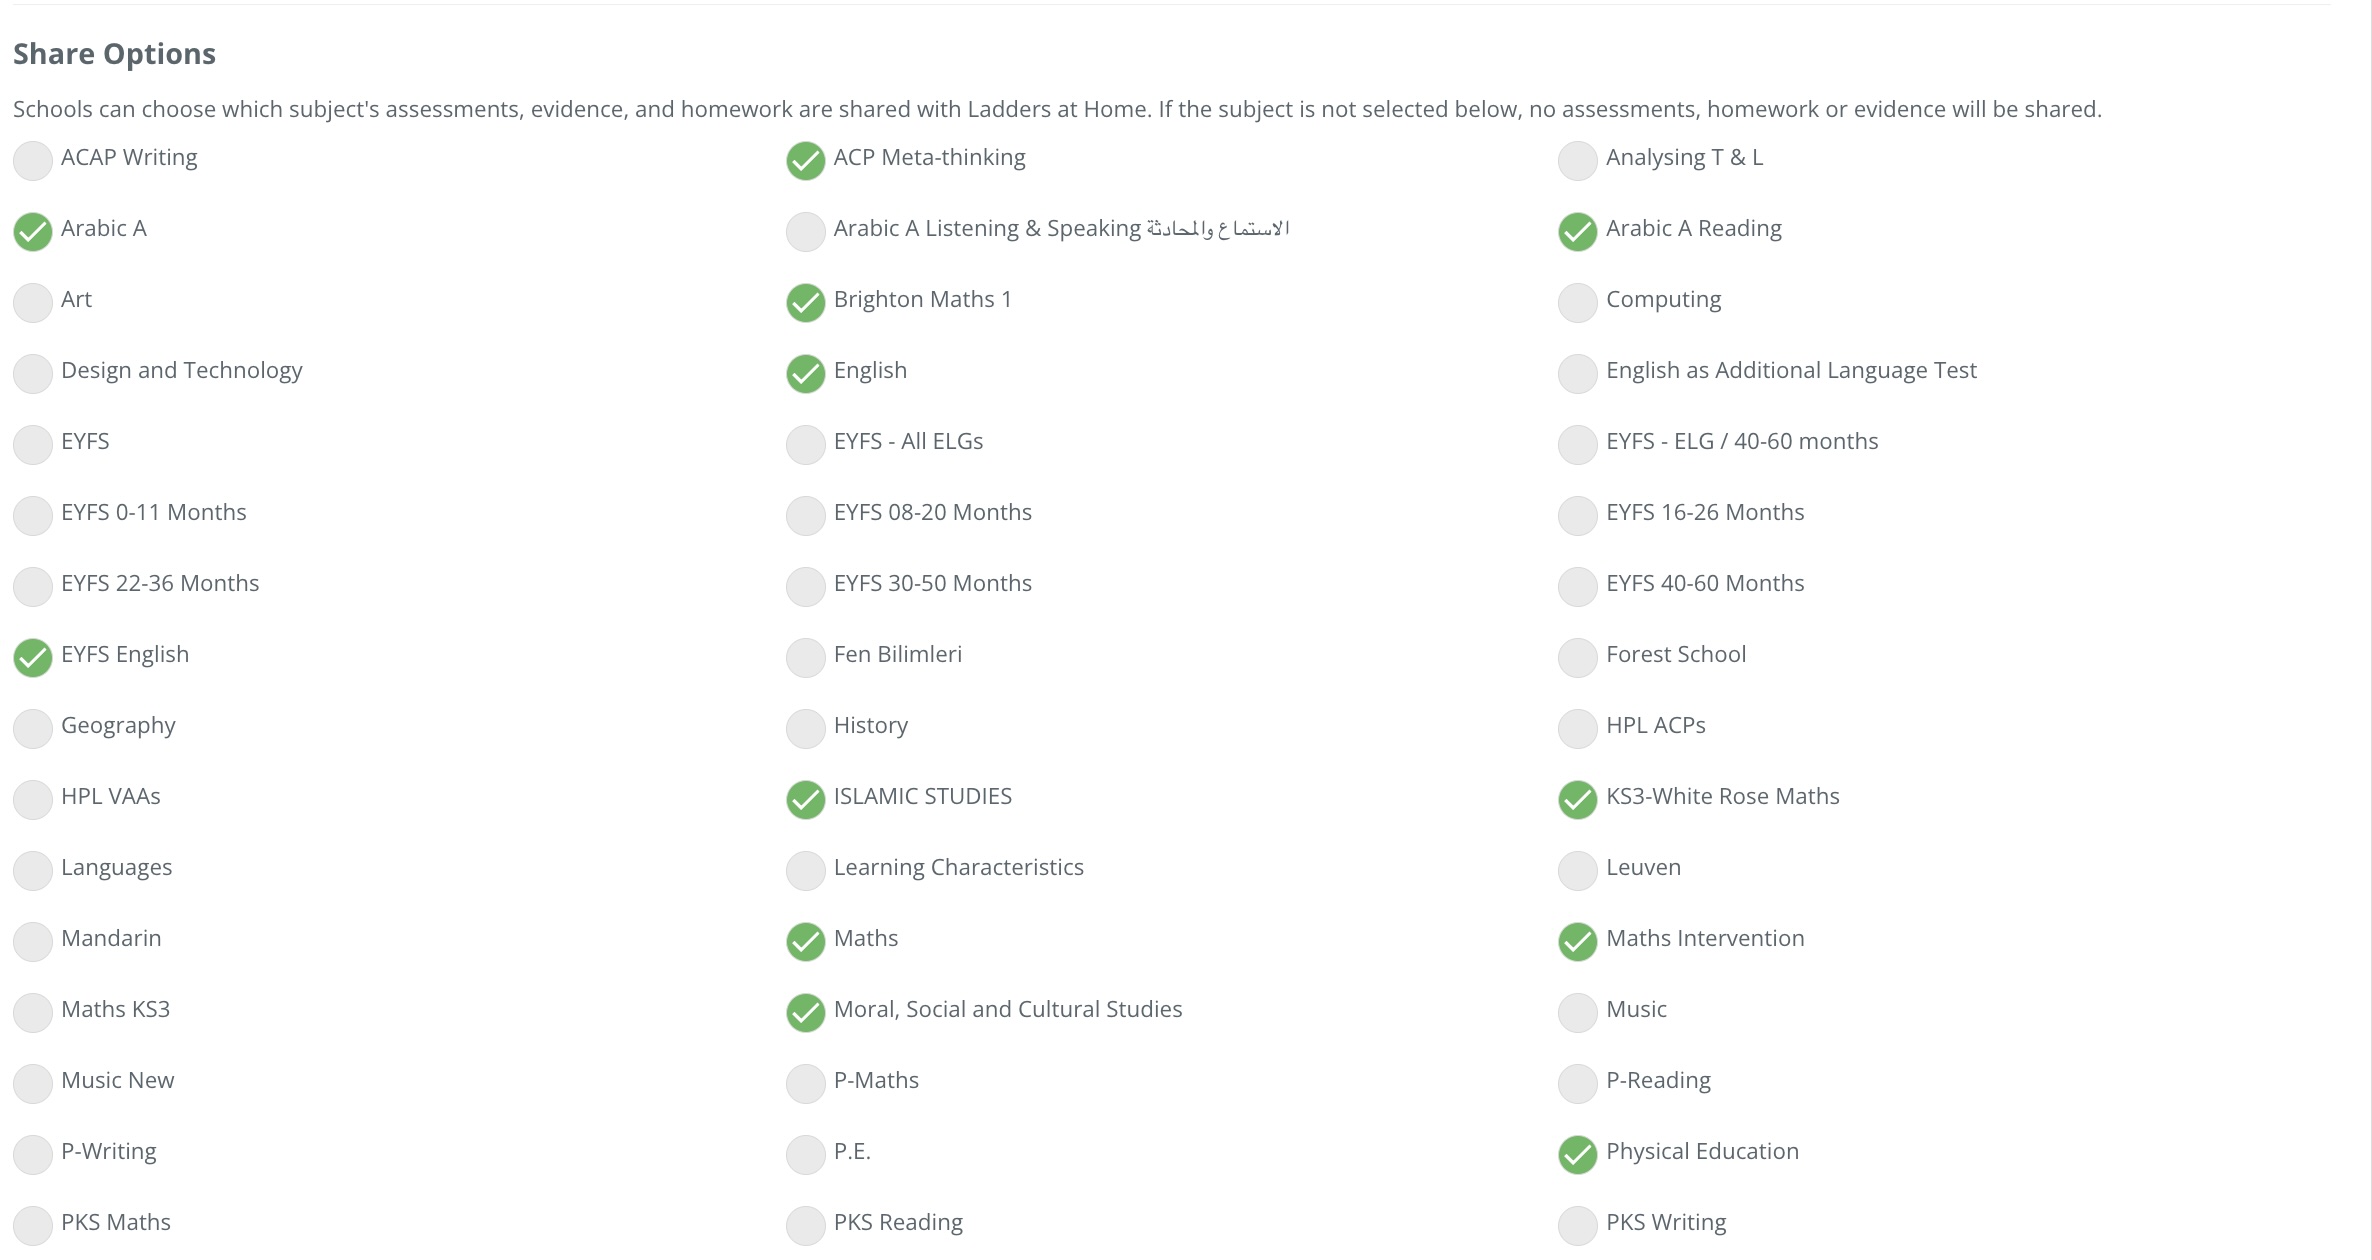Disable sharing for Arabic A
The height and width of the screenshot is (1260, 2372).
(33, 232)
